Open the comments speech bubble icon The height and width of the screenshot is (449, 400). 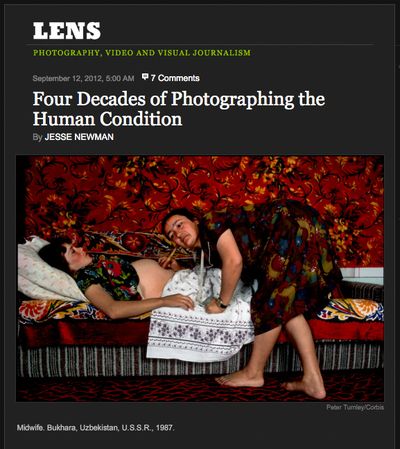coord(145,77)
